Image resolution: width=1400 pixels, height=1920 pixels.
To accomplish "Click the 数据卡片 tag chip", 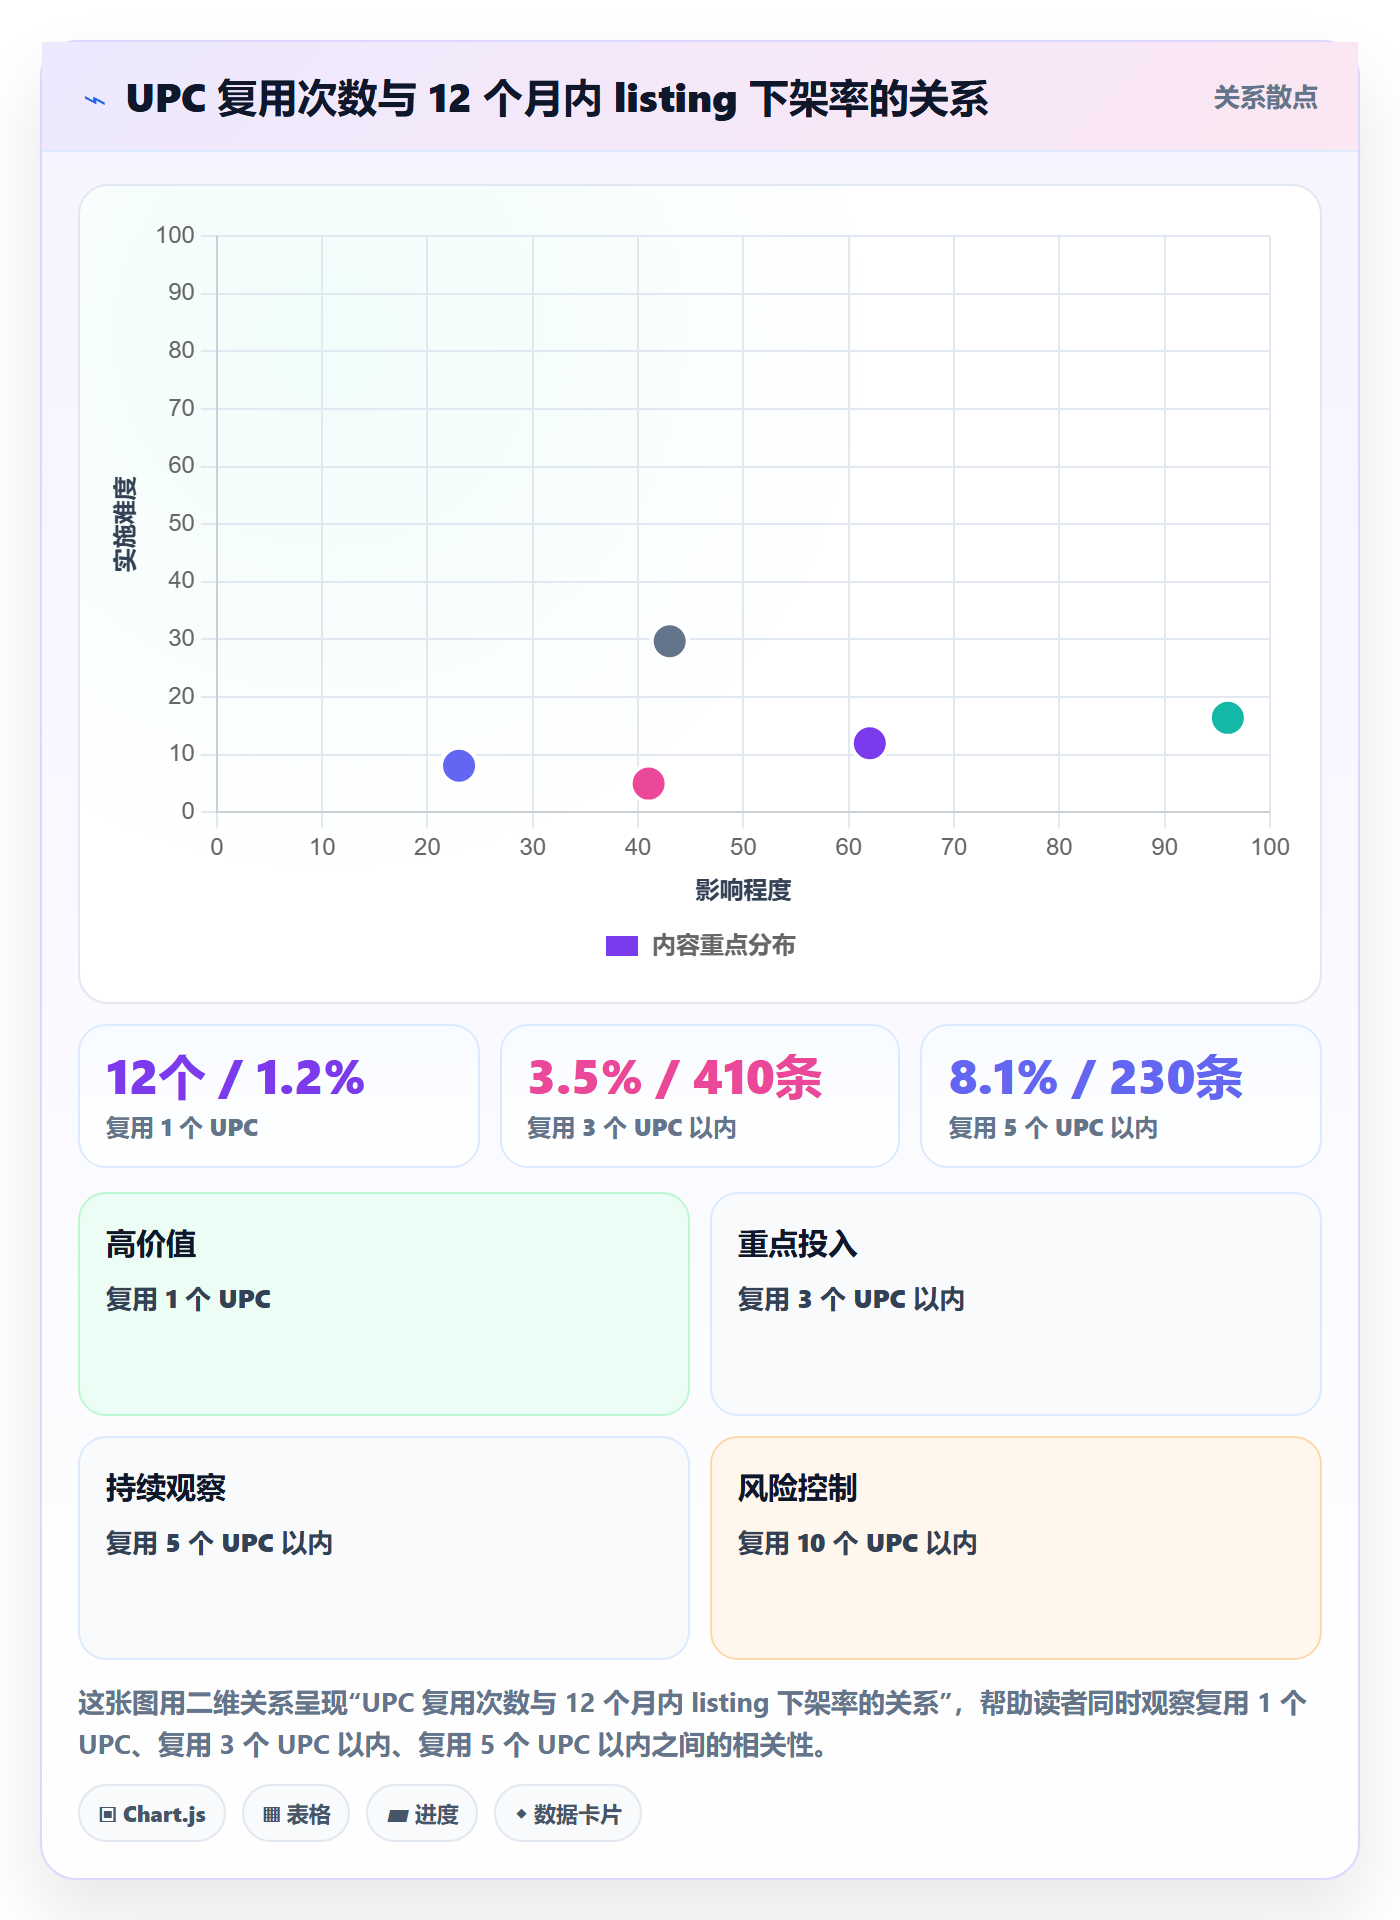I will tap(568, 1814).
